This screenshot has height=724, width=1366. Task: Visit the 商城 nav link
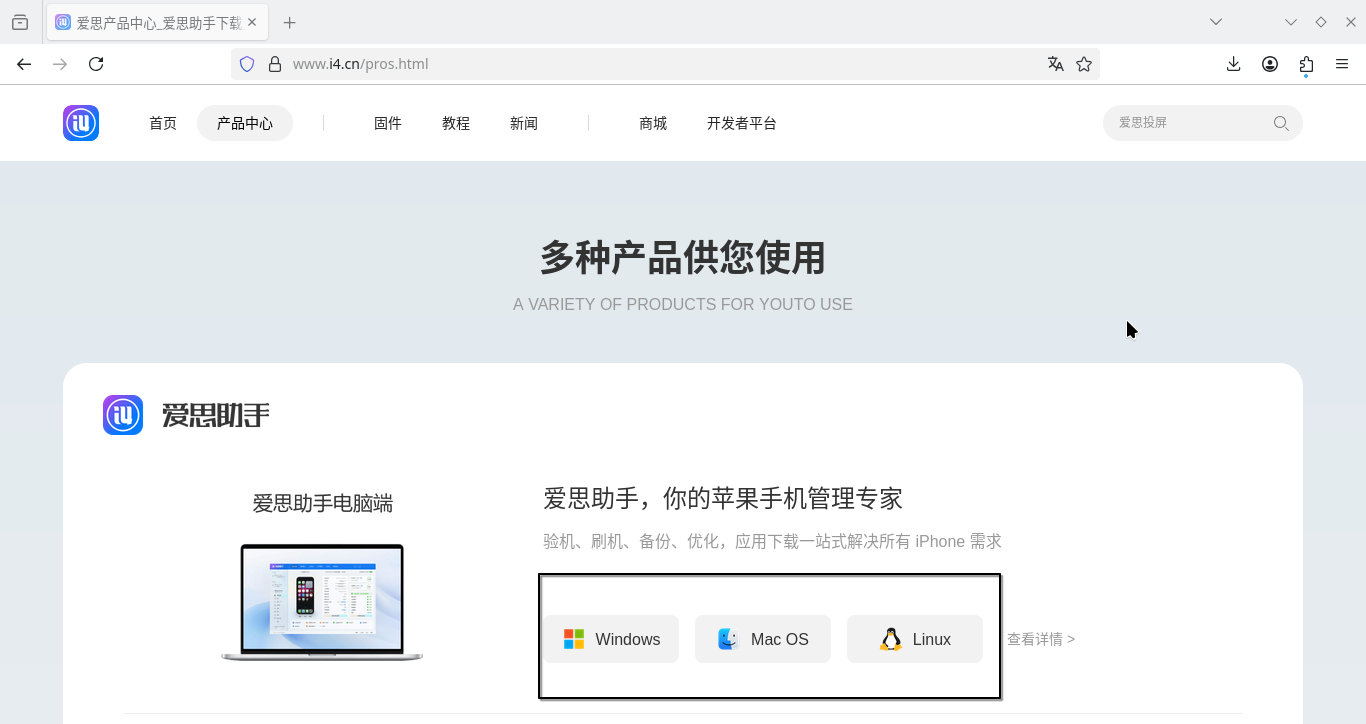coord(653,123)
